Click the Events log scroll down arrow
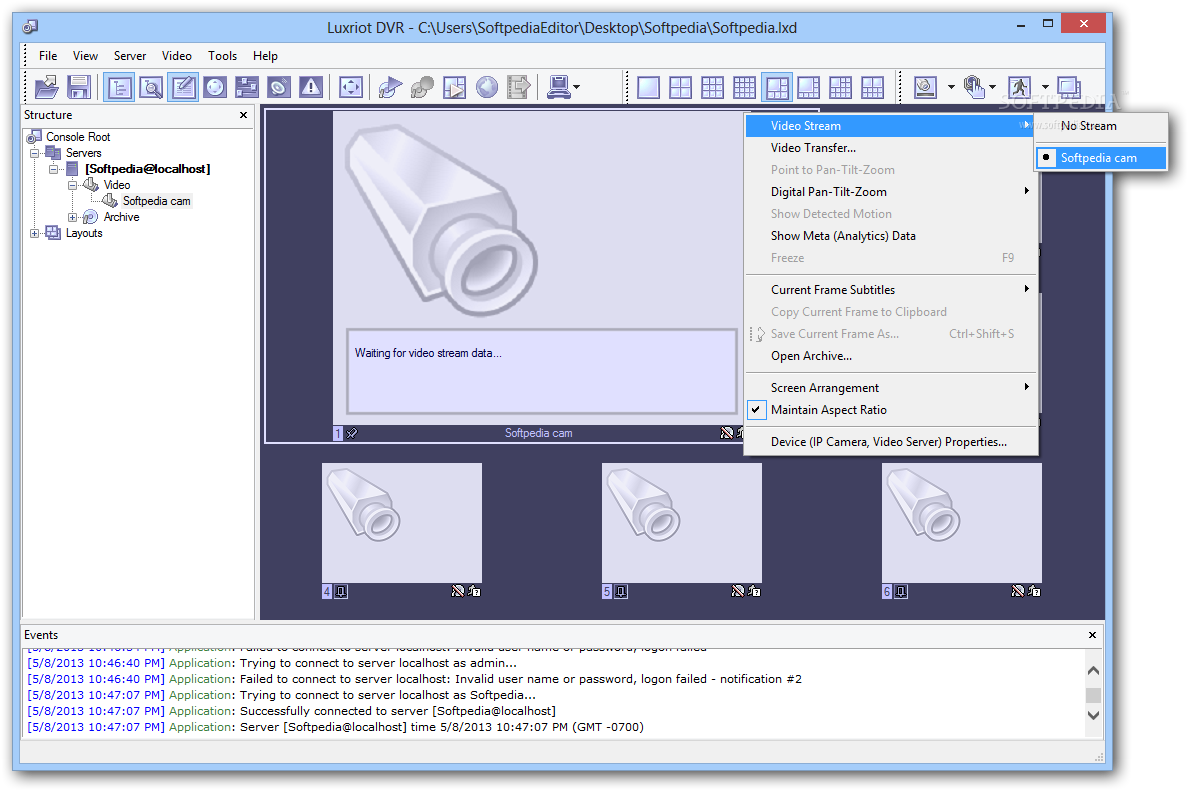 (x=1093, y=715)
